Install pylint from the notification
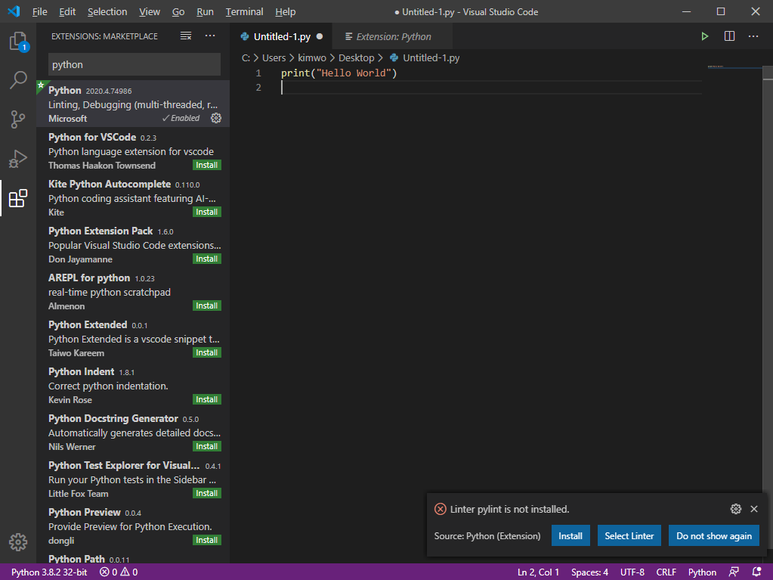 (x=570, y=536)
